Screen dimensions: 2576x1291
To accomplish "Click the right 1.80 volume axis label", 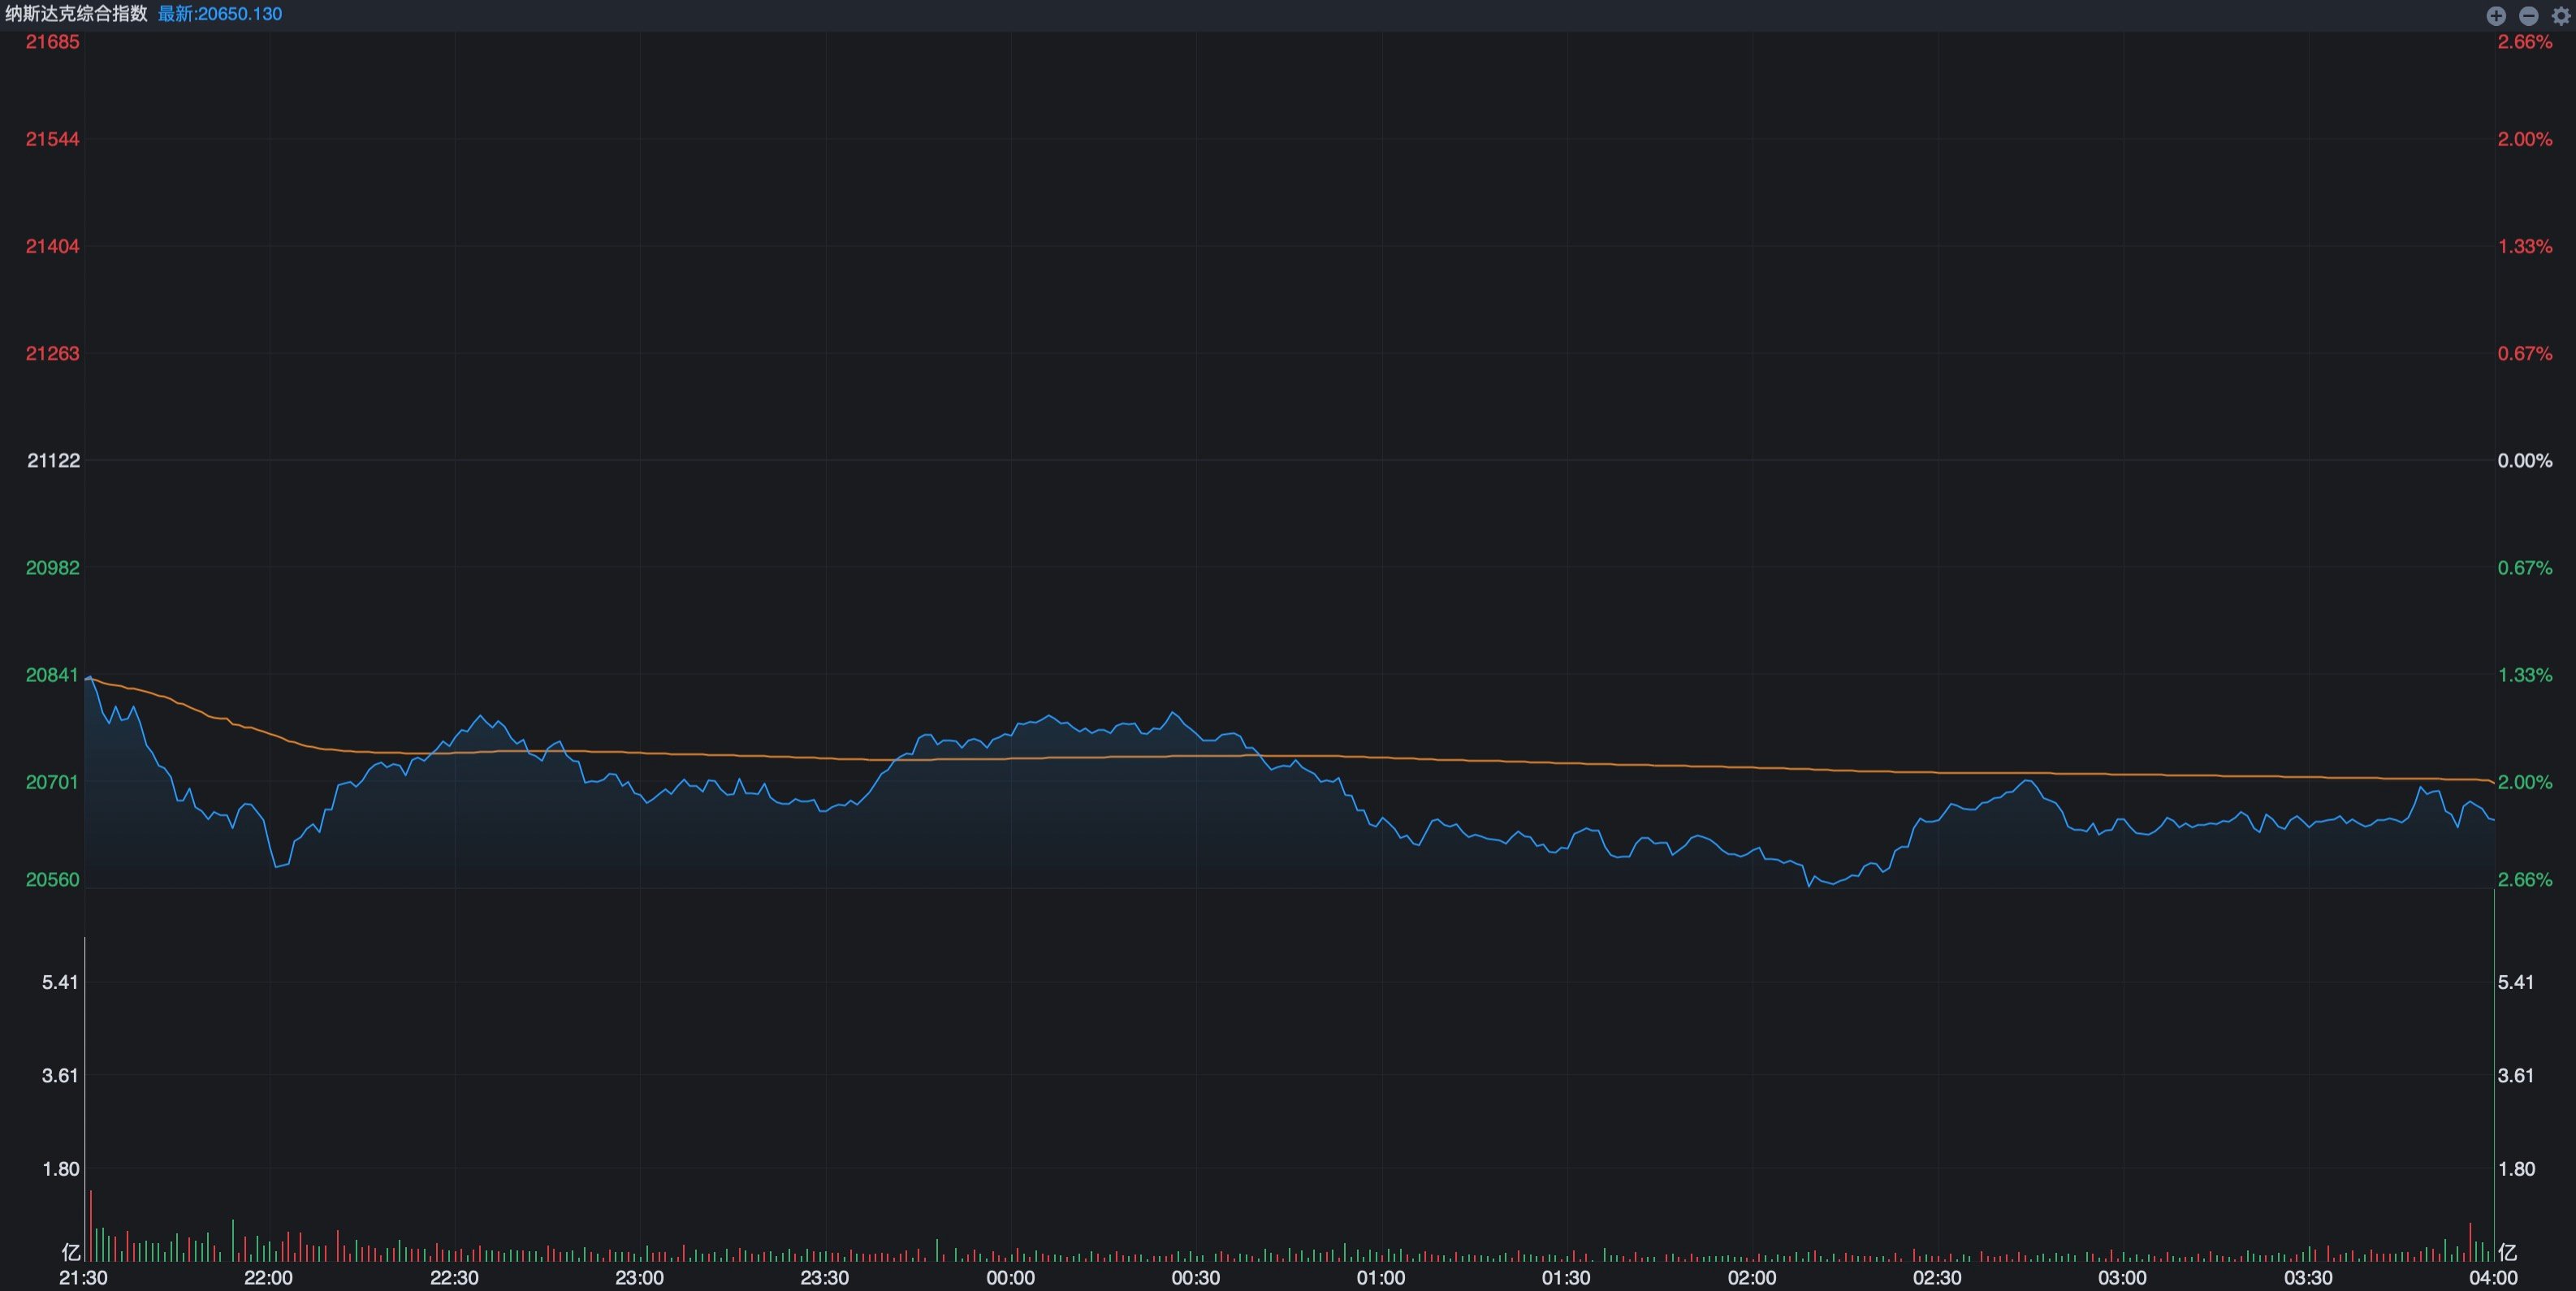I will point(2516,1169).
